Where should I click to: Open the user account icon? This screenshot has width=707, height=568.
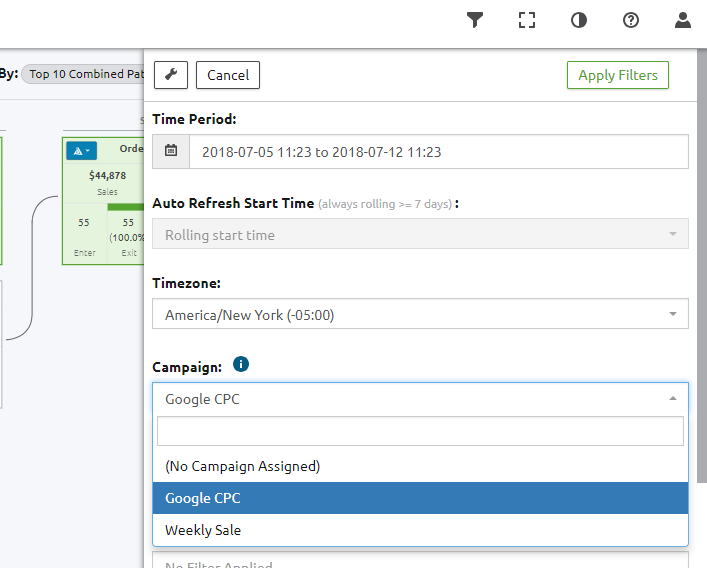(683, 20)
